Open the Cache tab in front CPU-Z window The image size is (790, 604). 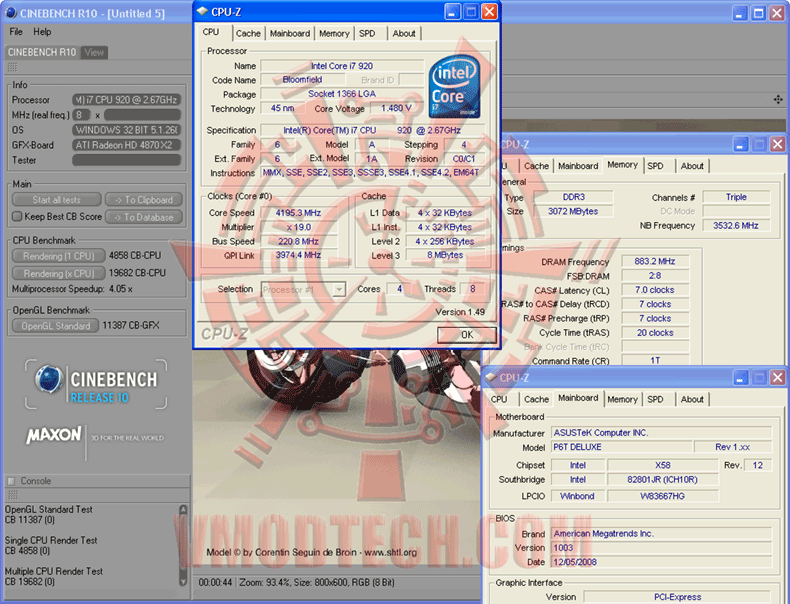click(x=248, y=34)
